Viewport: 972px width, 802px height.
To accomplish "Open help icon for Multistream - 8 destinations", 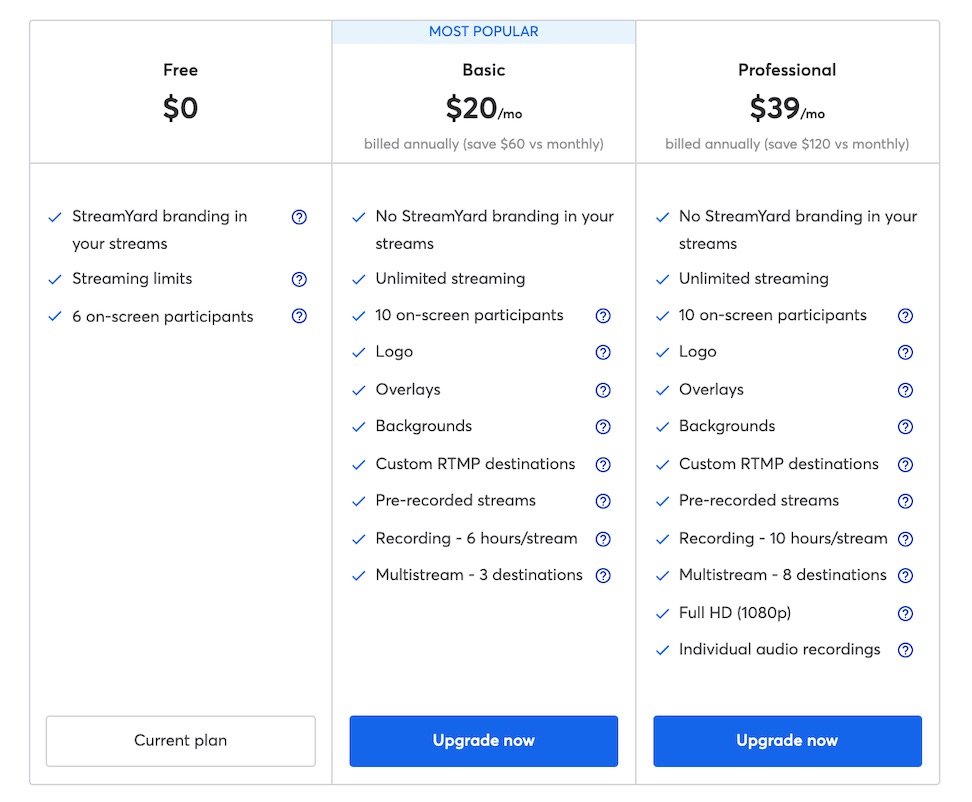I will pos(905,575).
